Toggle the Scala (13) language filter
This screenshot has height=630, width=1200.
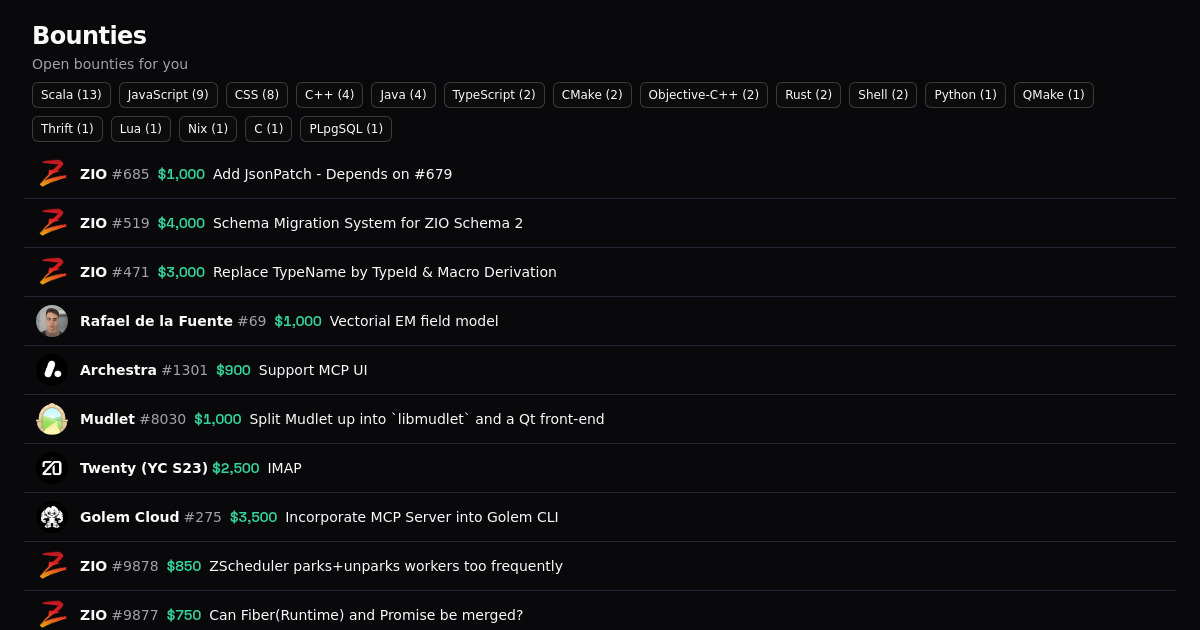71,95
